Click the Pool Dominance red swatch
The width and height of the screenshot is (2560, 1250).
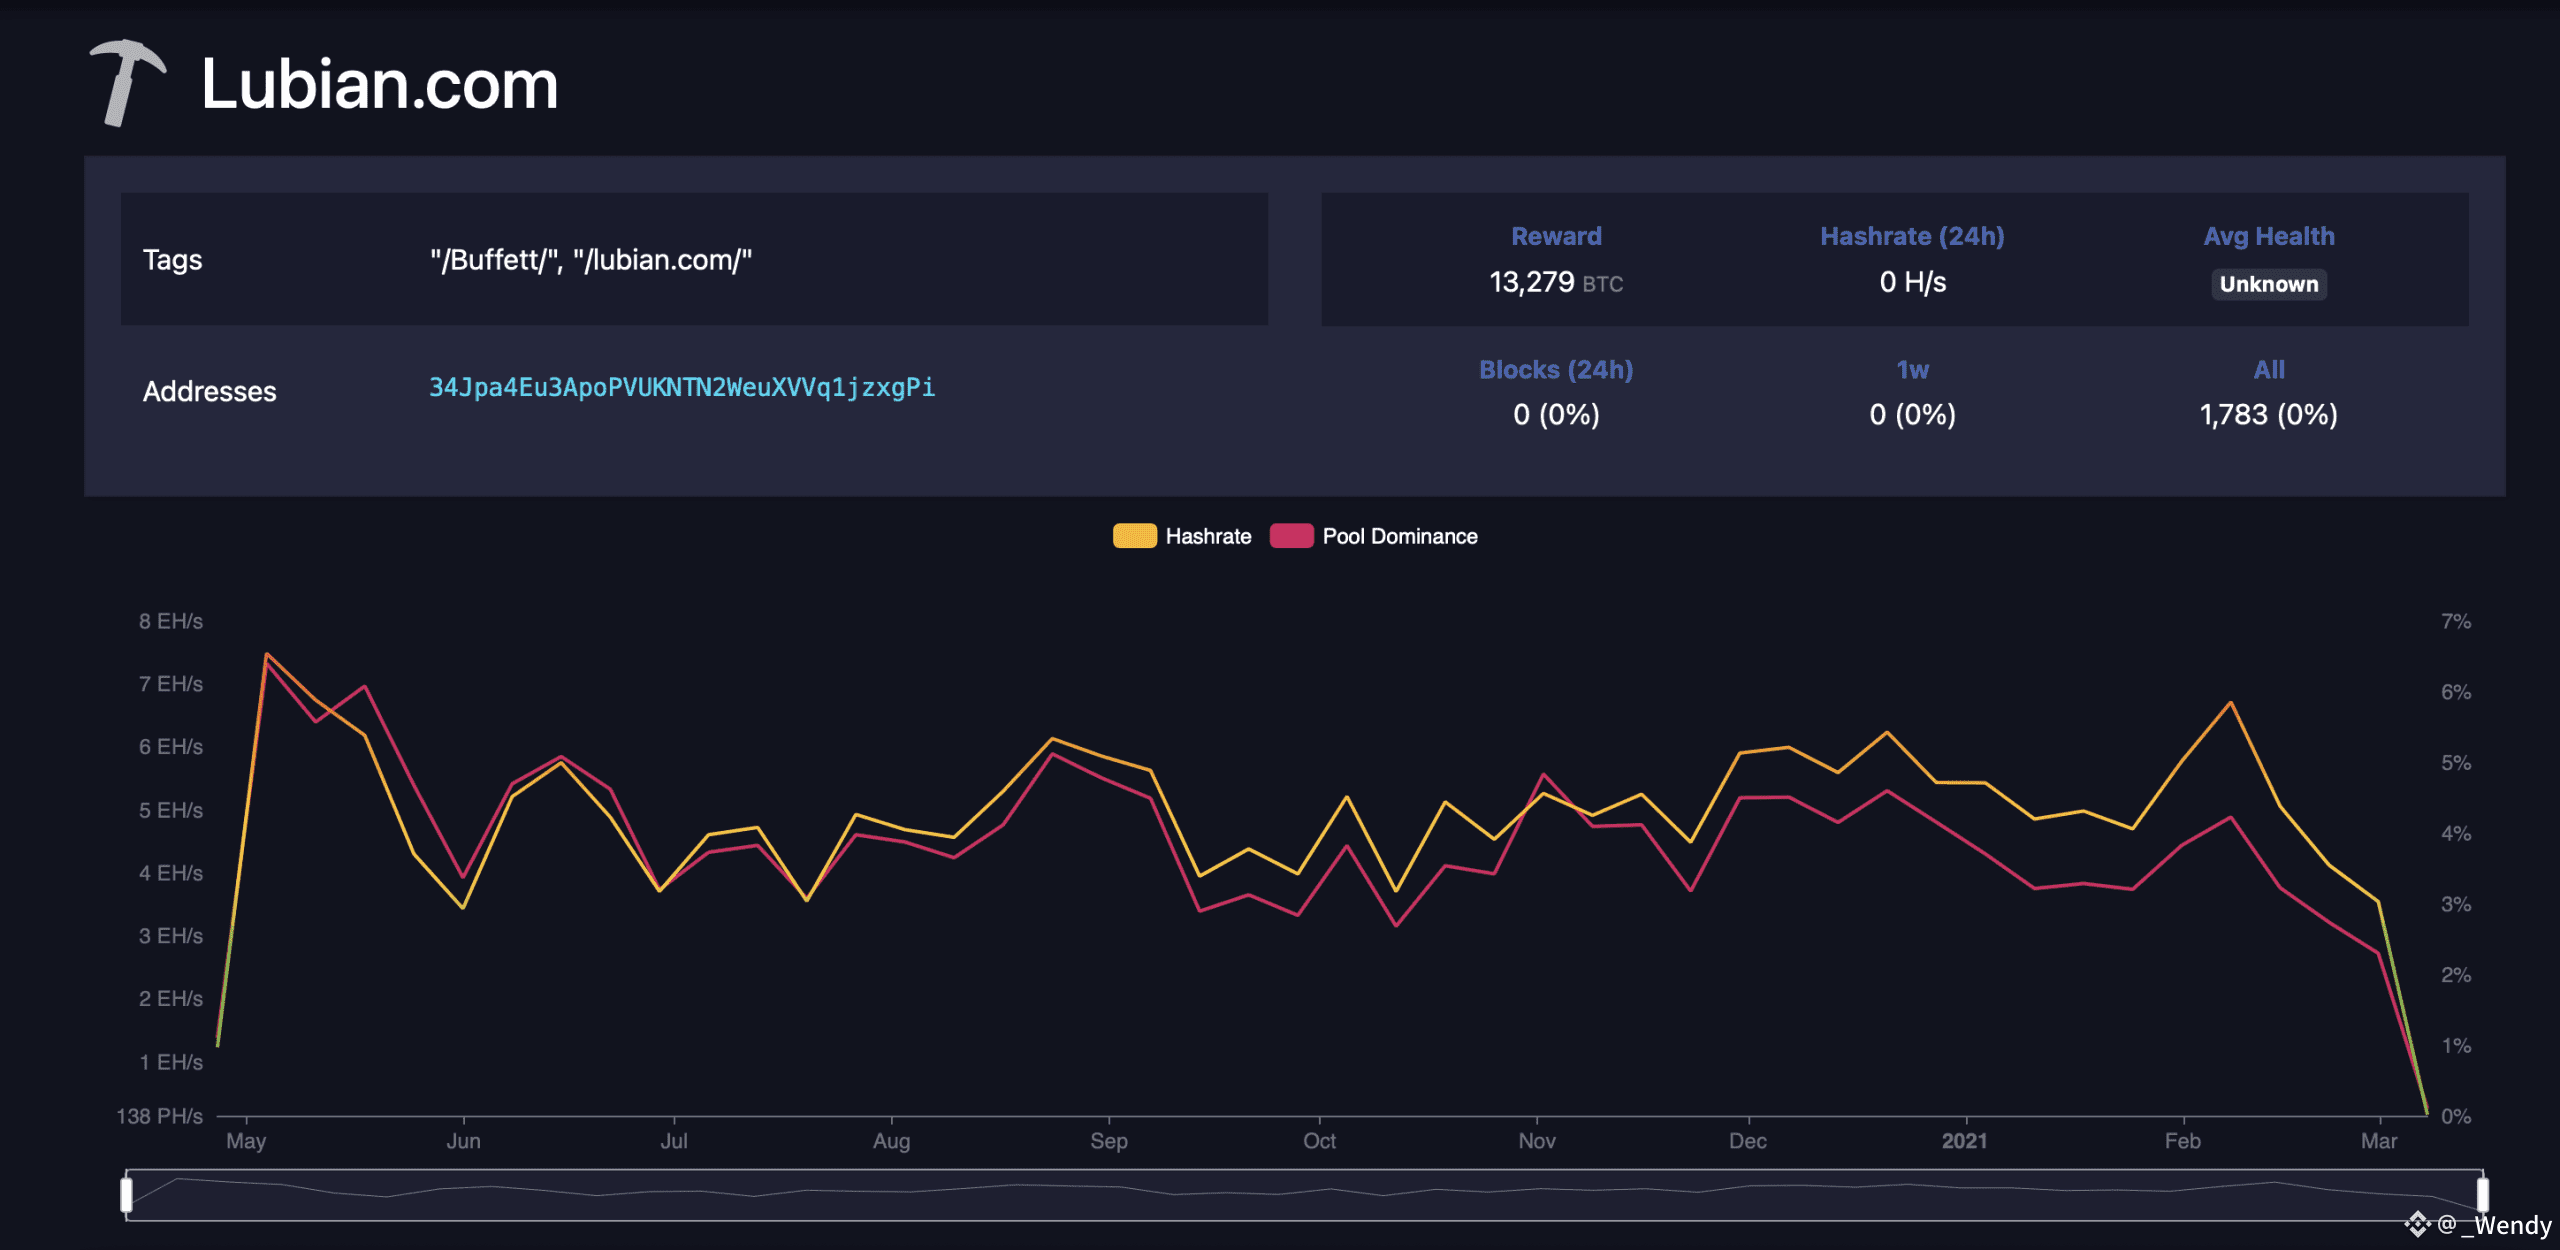1291,536
